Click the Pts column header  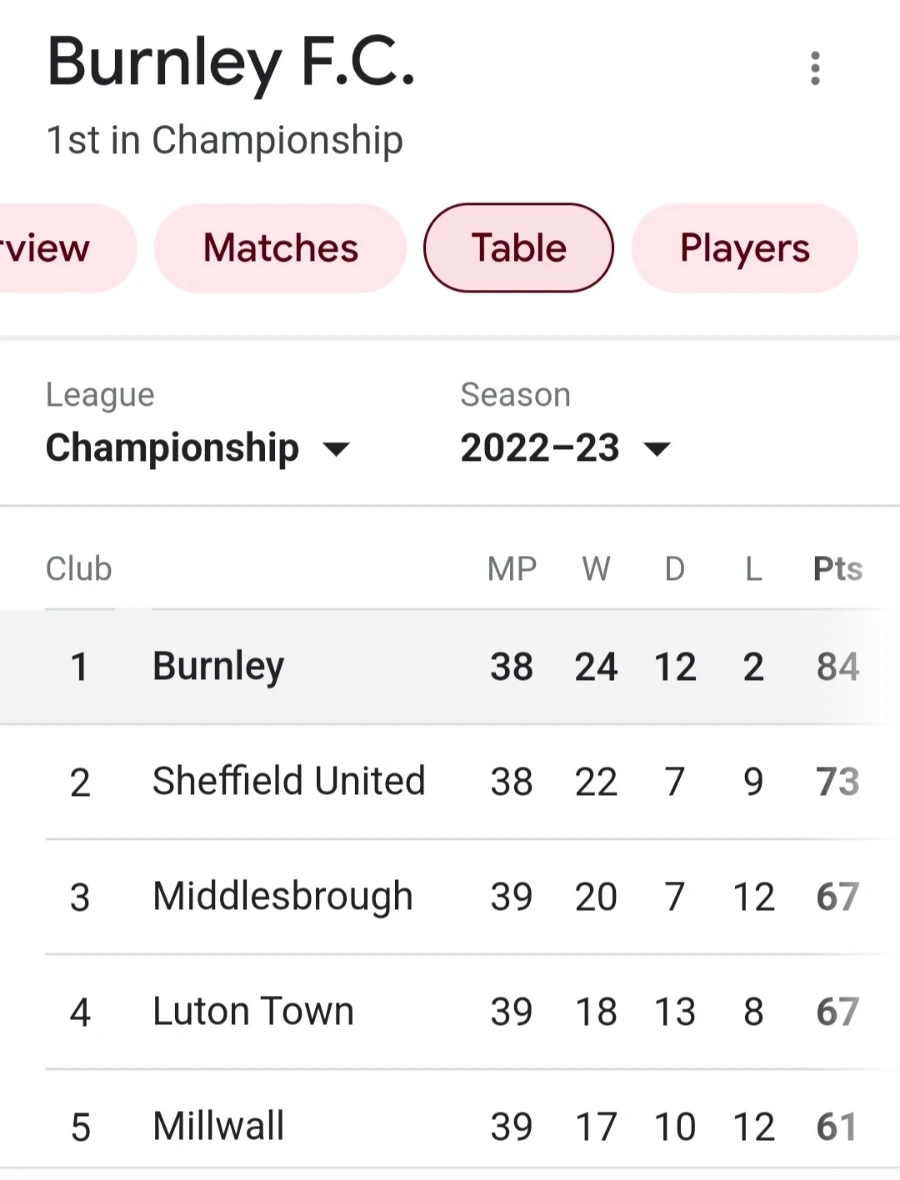click(x=837, y=569)
